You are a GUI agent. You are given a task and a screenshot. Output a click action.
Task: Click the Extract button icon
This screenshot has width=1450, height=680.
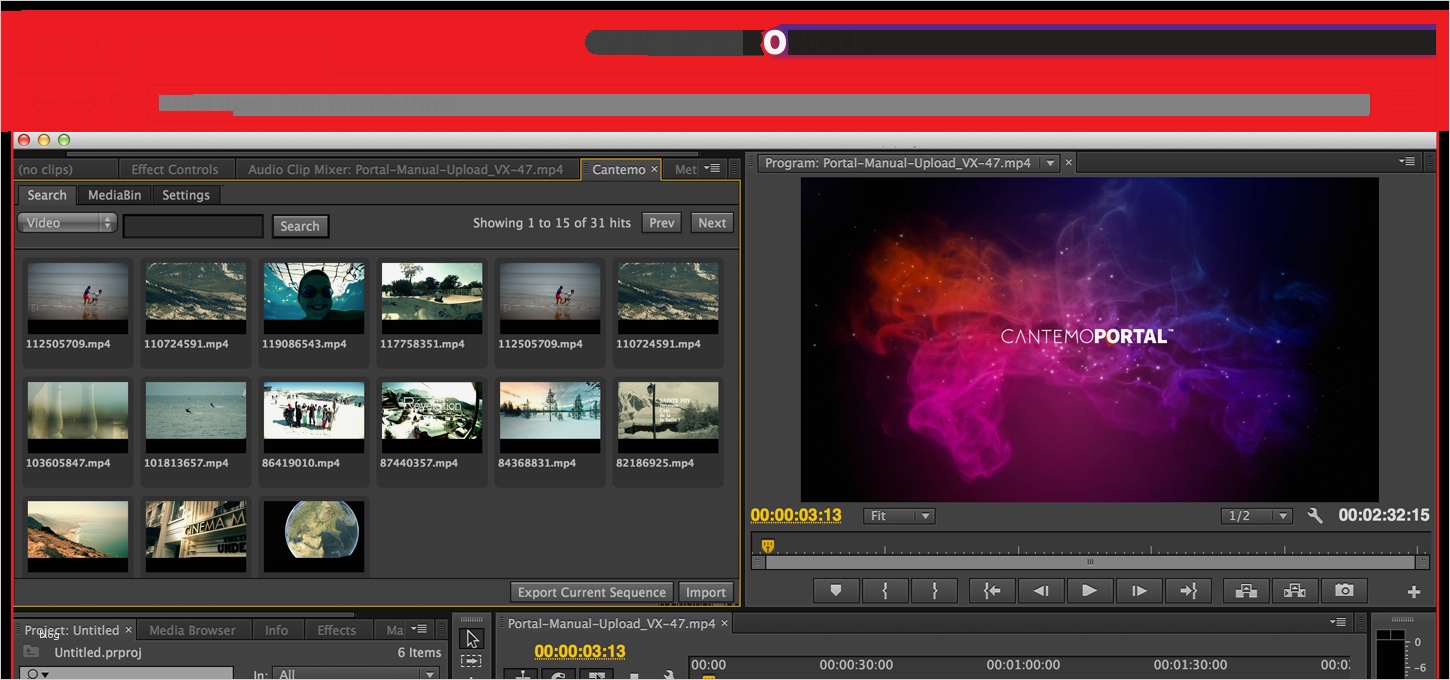pyautogui.click(x=1295, y=591)
